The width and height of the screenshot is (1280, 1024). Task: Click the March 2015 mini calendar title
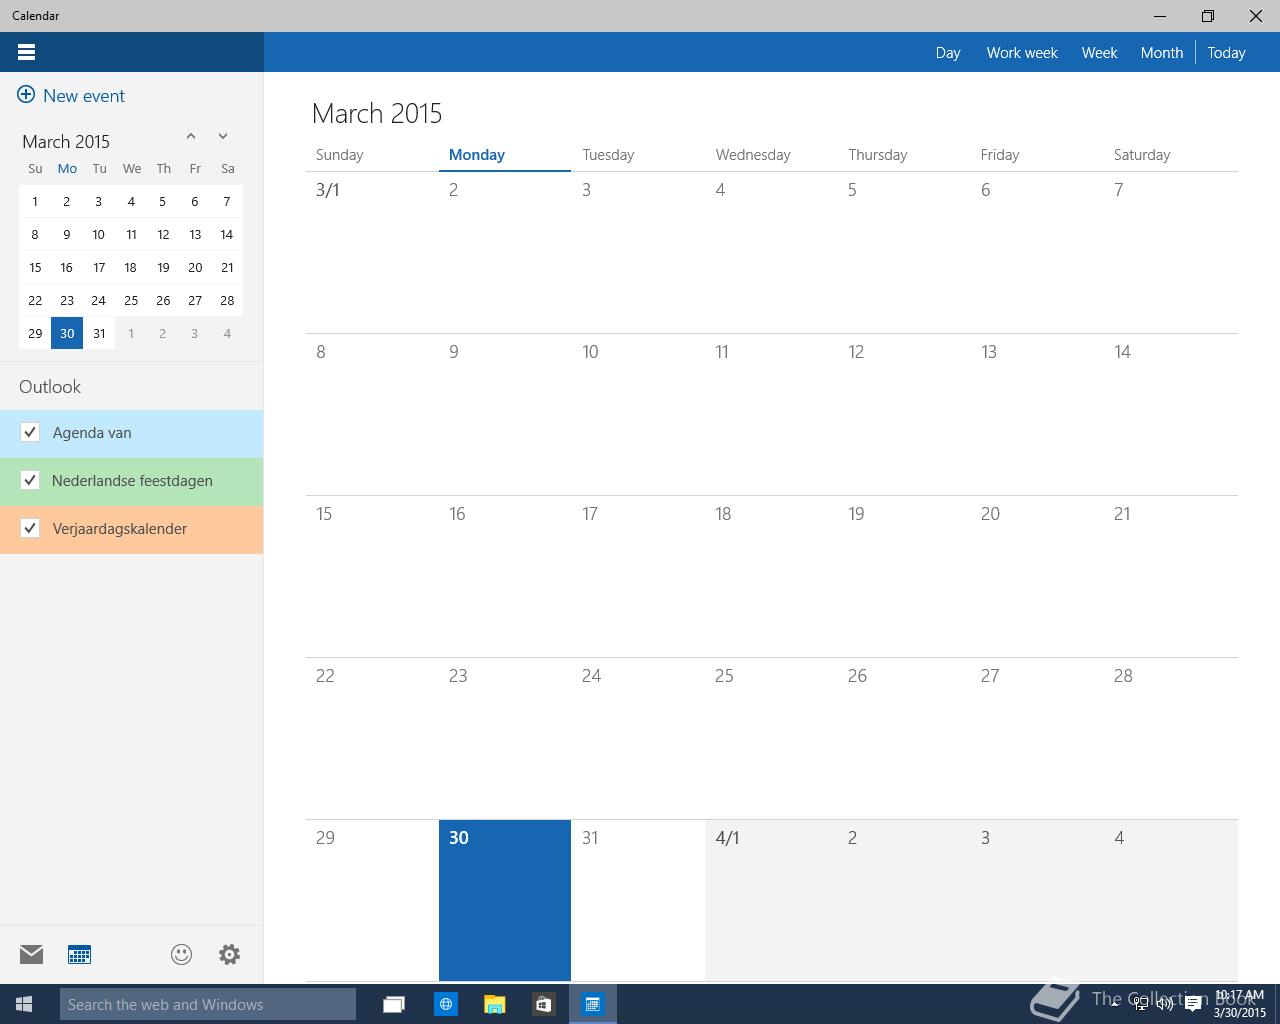[x=66, y=141]
